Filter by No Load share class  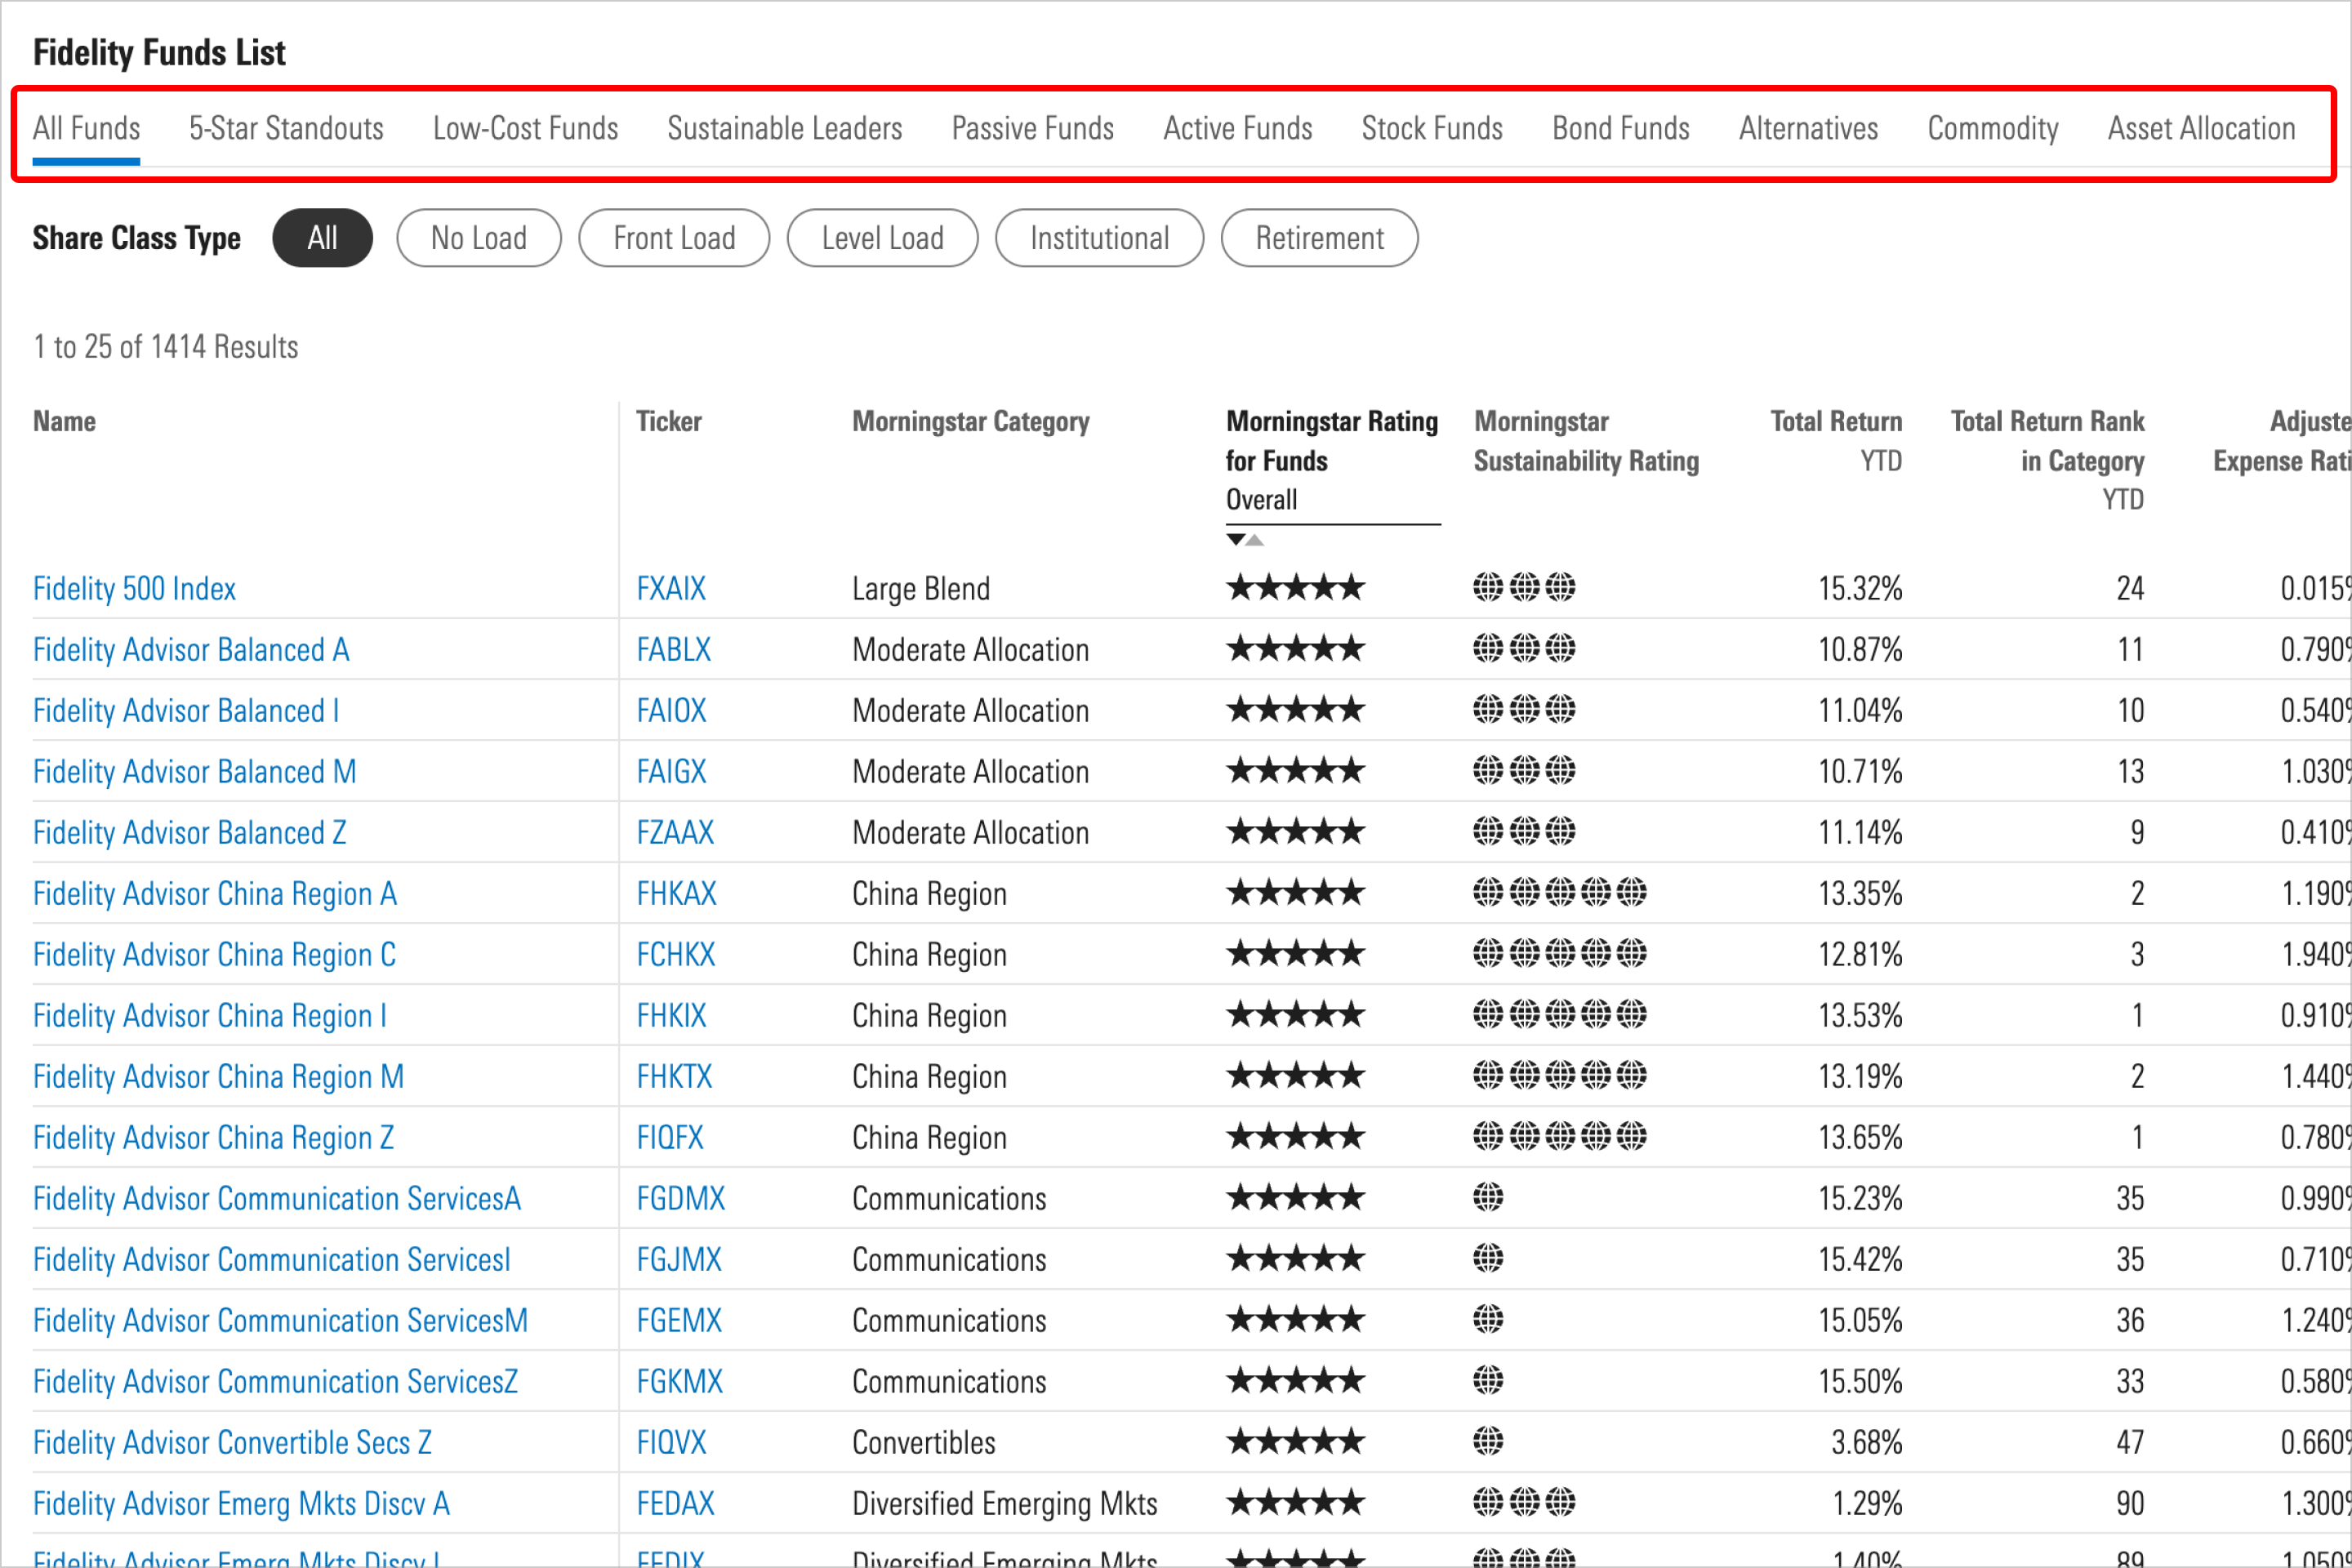[479, 238]
